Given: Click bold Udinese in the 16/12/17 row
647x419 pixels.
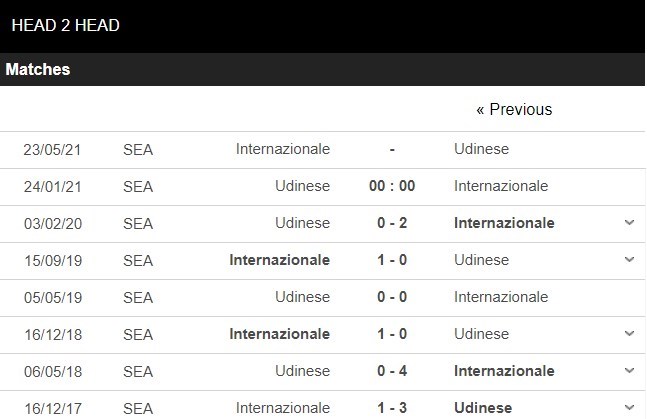Looking at the screenshot, I should 483,407.
